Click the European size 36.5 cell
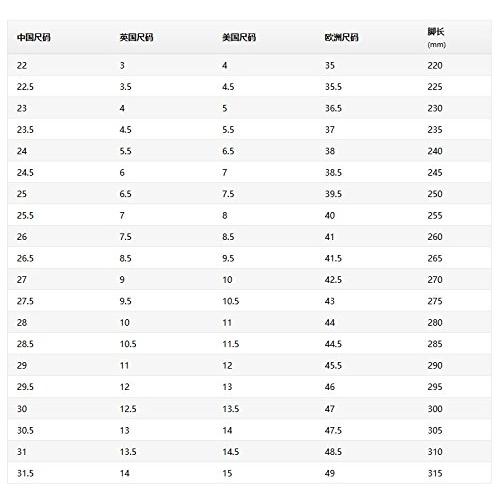 click(333, 108)
